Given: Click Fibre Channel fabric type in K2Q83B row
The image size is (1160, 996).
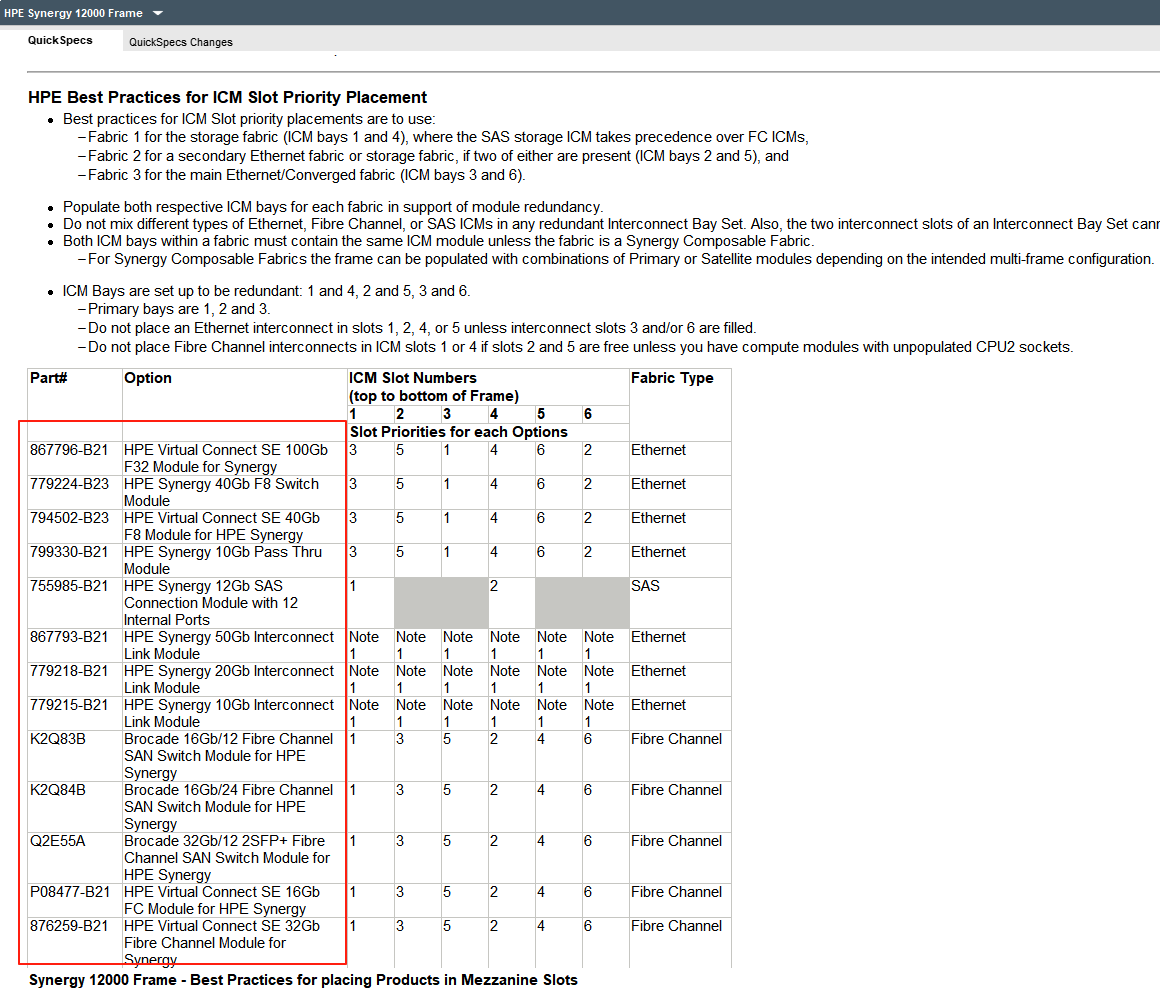Looking at the screenshot, I should (676, 739).
